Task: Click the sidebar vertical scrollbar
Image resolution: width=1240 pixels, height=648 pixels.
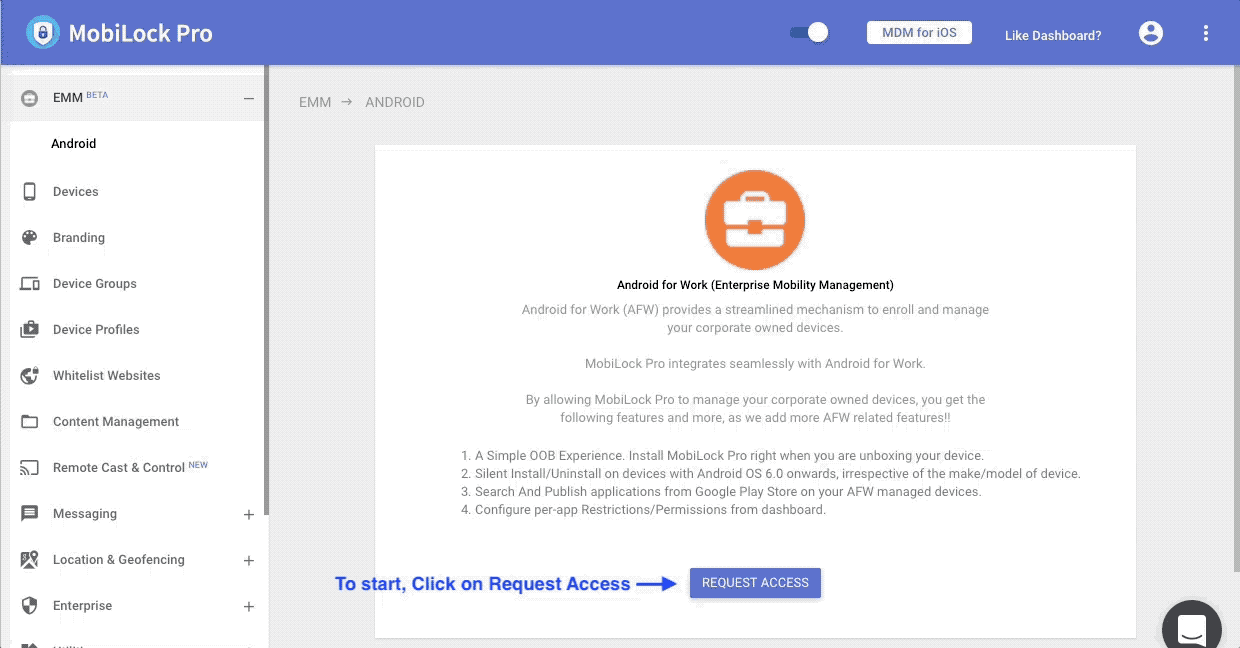Action: [266, 290]
